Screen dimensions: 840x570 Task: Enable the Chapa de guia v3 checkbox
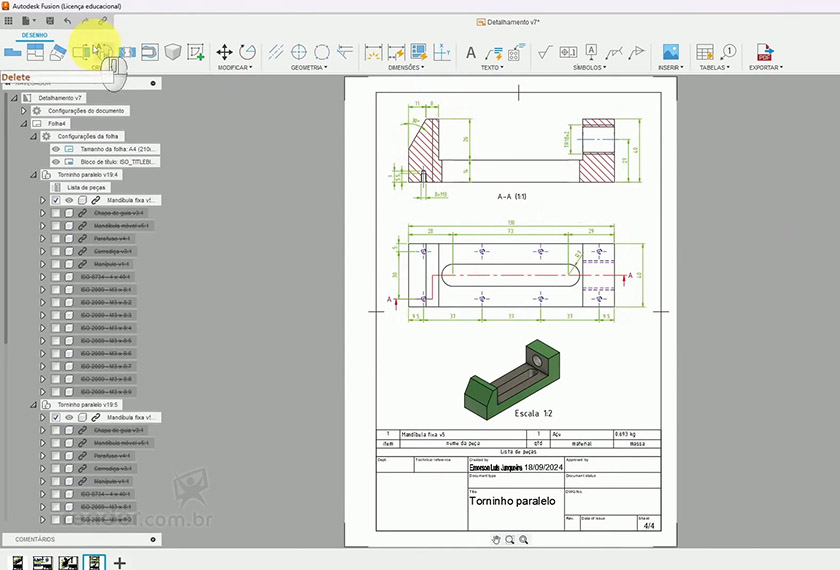pyautogui.click(x=56, y=213)
